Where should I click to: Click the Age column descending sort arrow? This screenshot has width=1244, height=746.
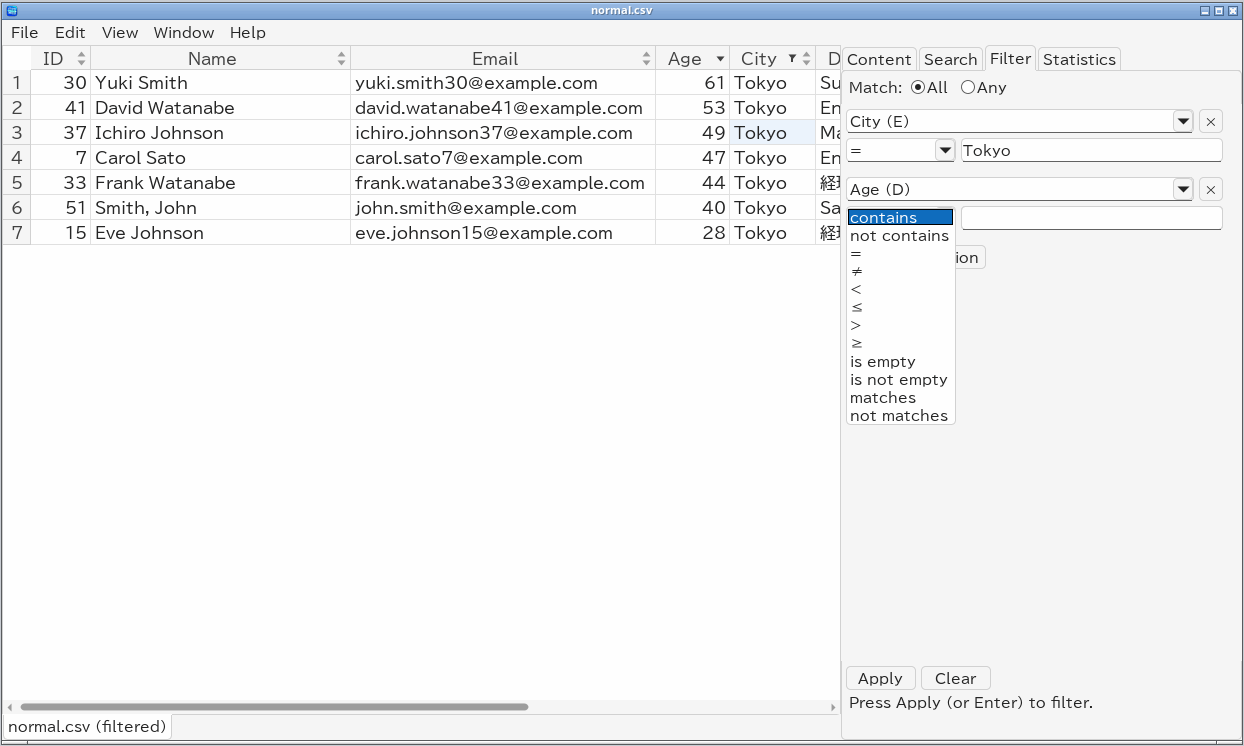pos(720,59)
